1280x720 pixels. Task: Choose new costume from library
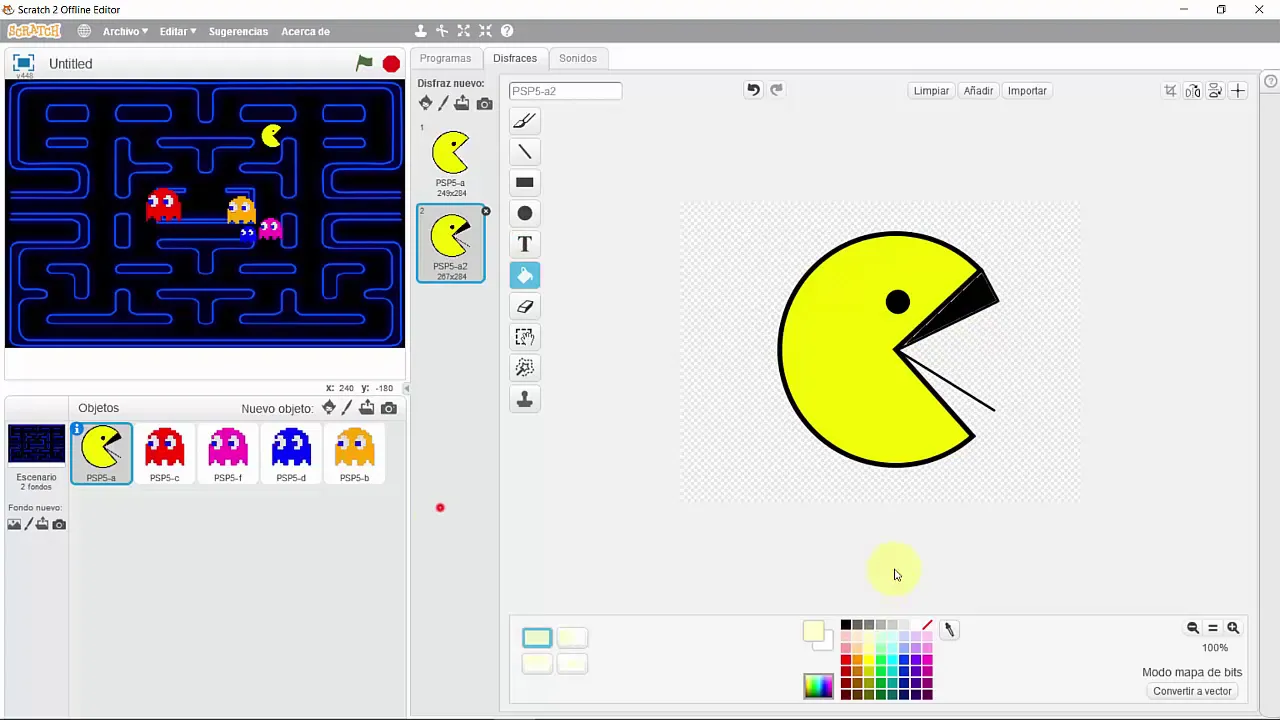coord(426,103)
